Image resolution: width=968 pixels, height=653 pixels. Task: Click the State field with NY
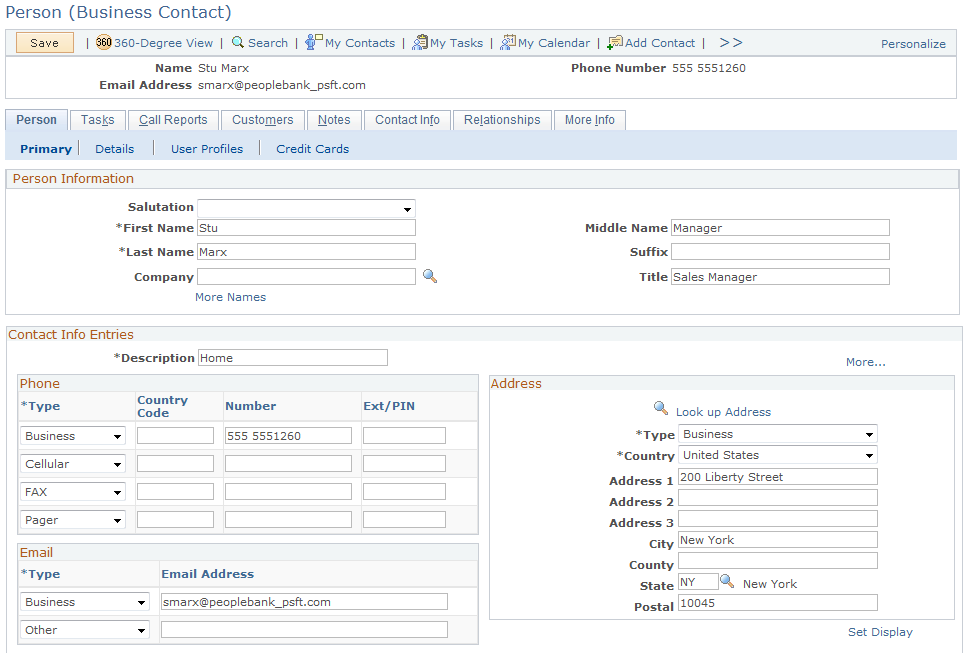[x=698, y=581]
